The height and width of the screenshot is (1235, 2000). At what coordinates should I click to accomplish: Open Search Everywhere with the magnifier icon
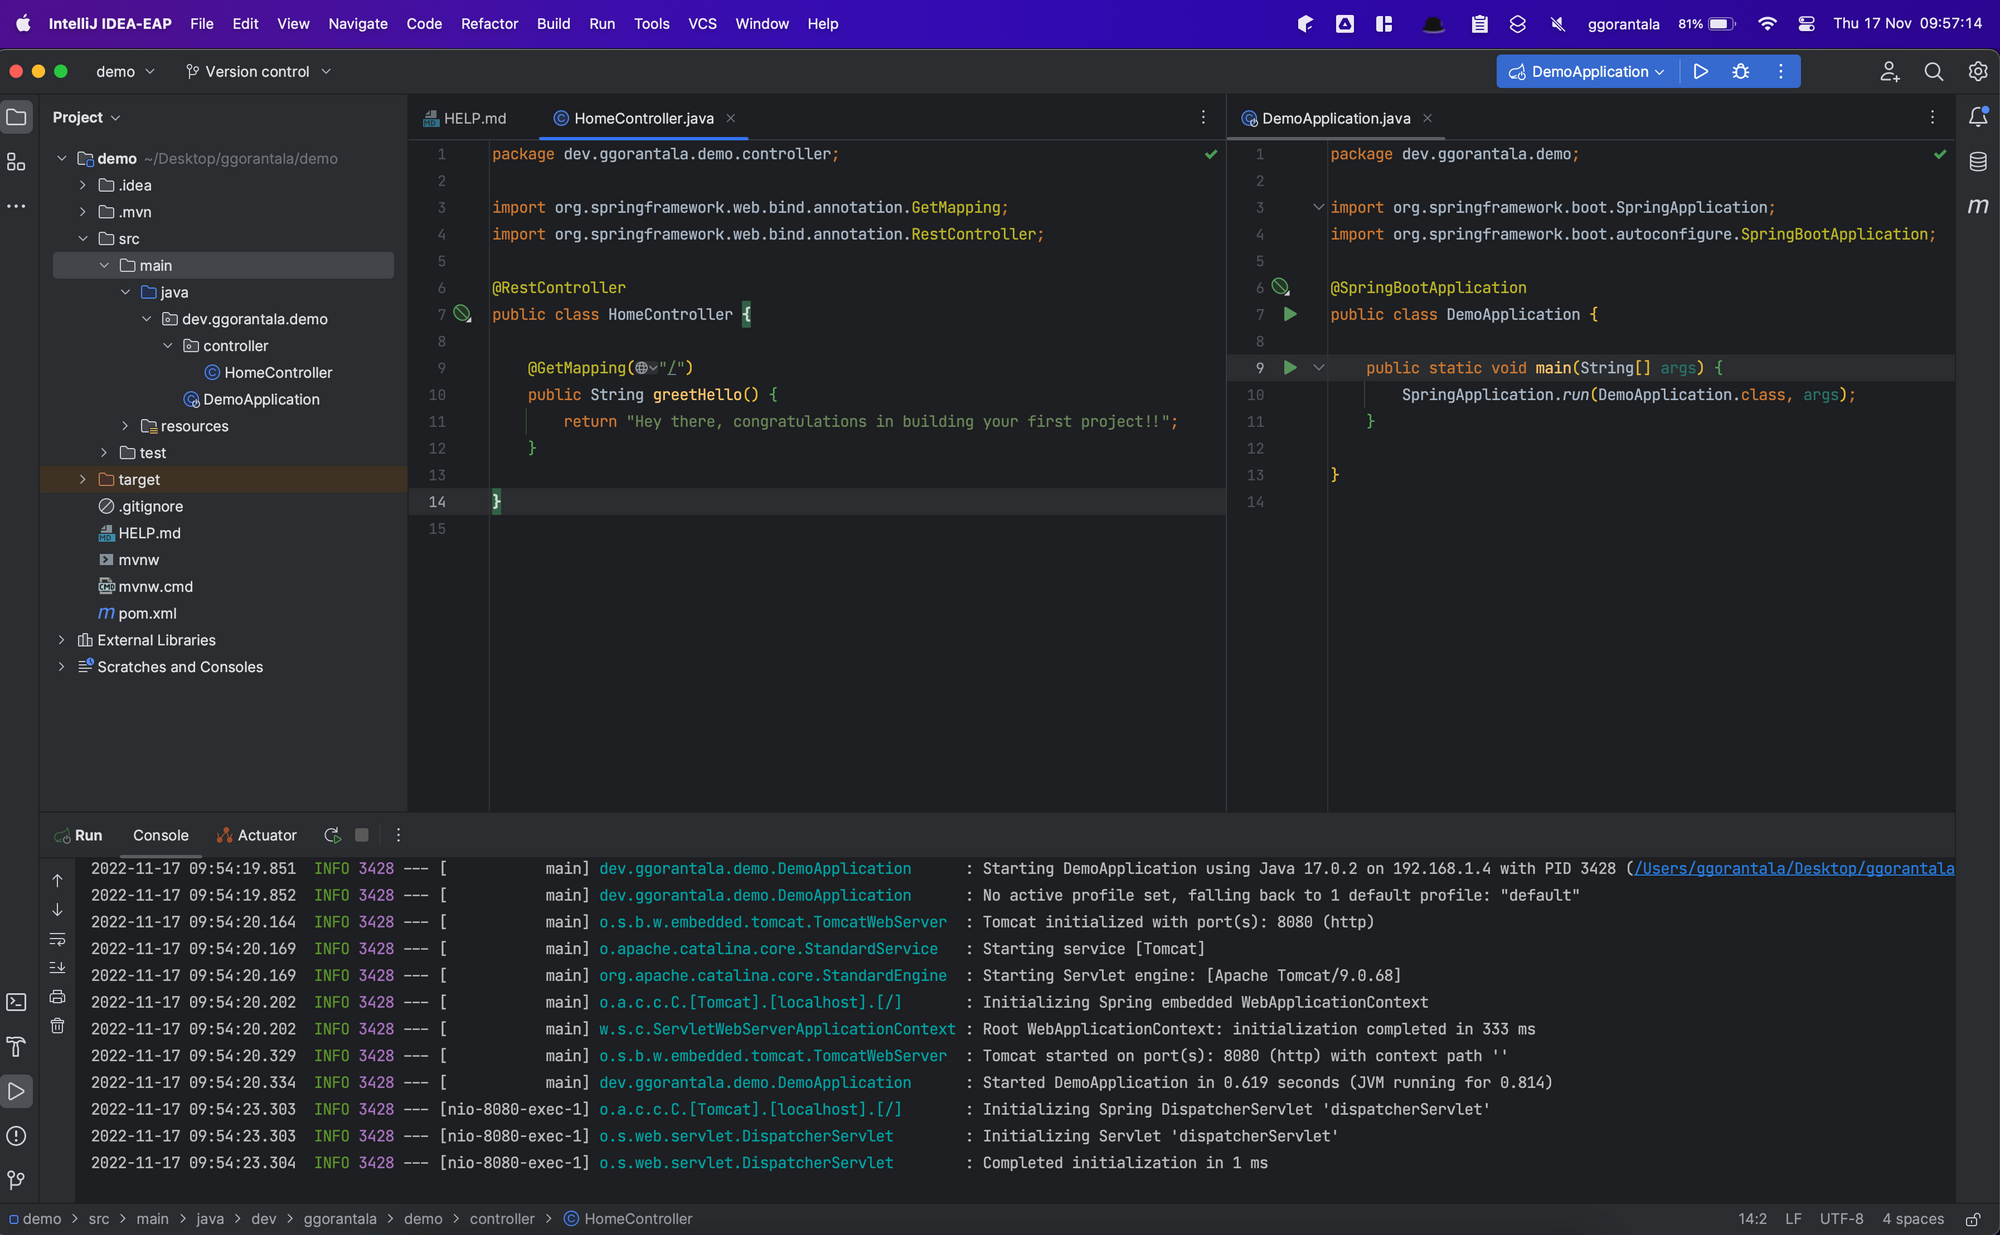coord(1933,71)
